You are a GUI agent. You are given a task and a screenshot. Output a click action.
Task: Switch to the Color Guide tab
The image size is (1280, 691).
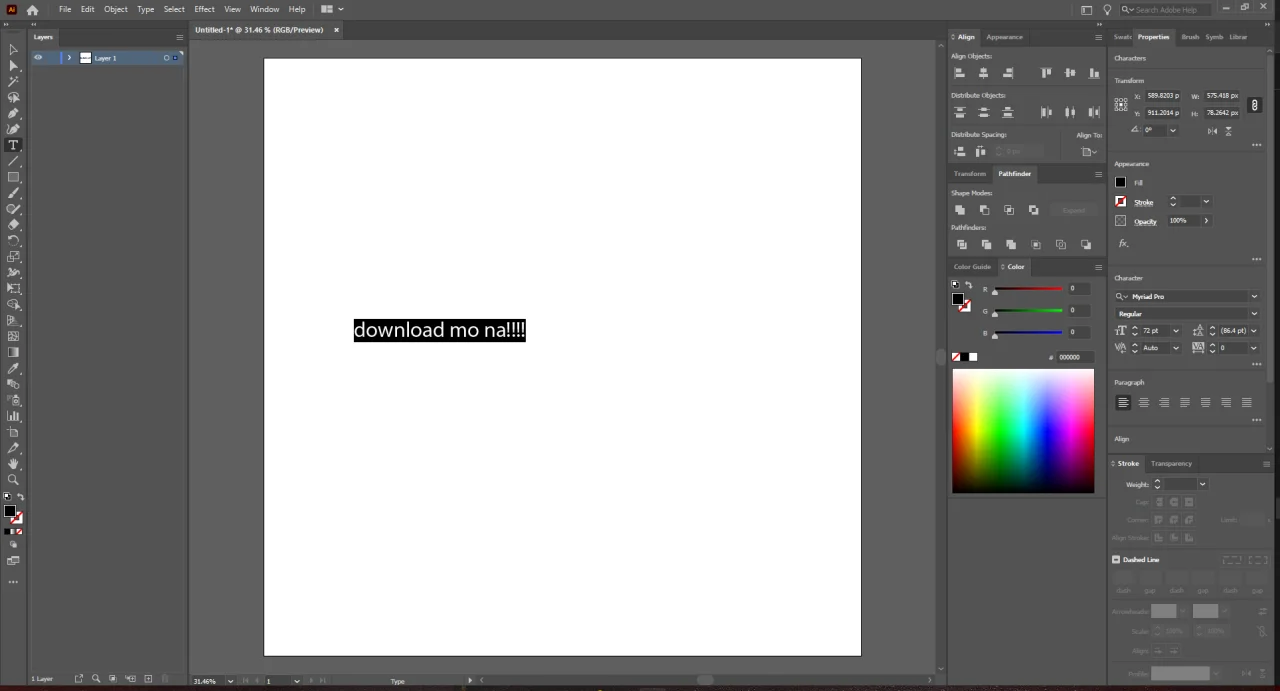(972, 267)
